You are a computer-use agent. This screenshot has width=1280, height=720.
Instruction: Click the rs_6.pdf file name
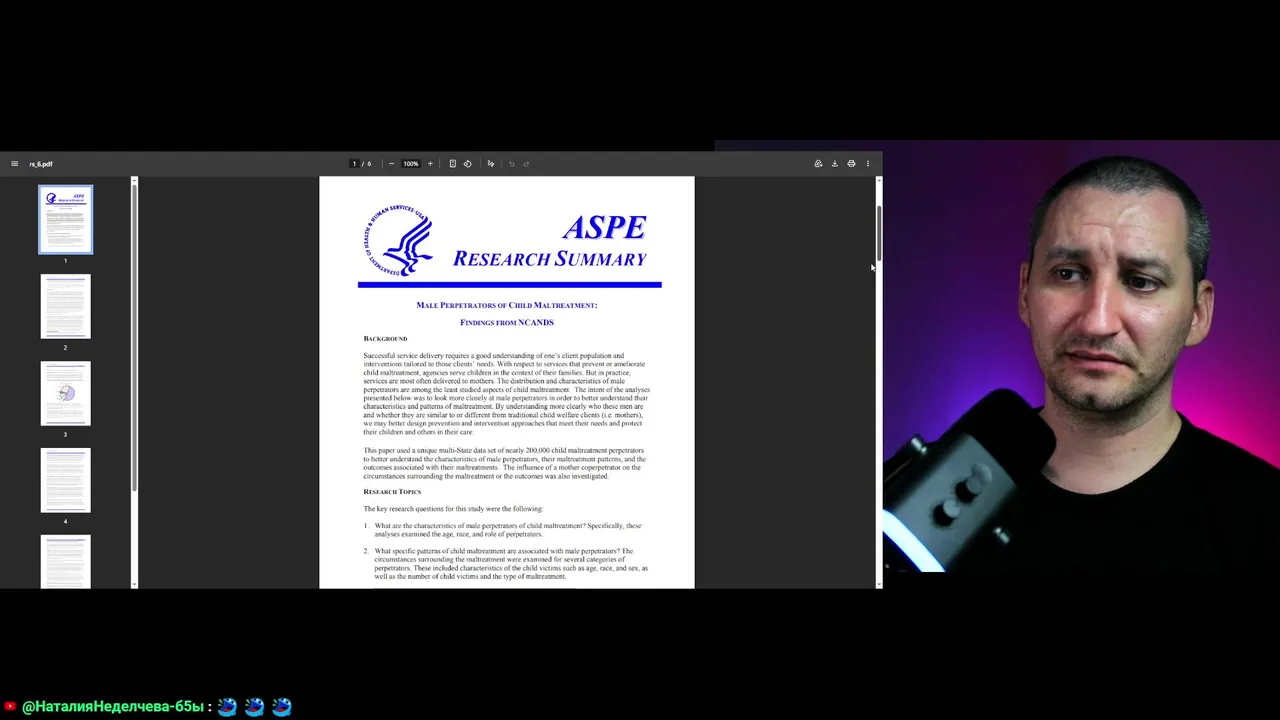pyautogui.click(x=41, y=164)
